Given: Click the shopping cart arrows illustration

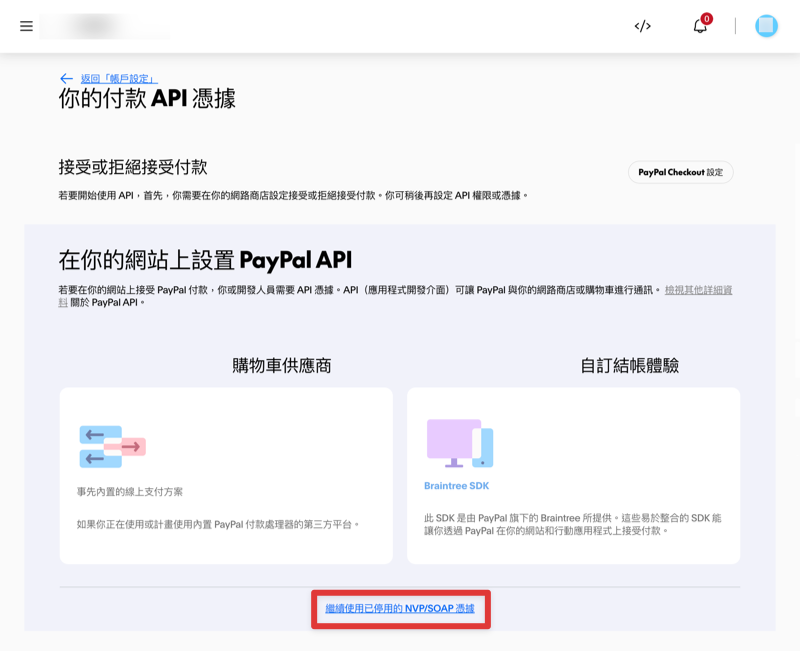Looking at the screenshot, I should coord(113,446).
